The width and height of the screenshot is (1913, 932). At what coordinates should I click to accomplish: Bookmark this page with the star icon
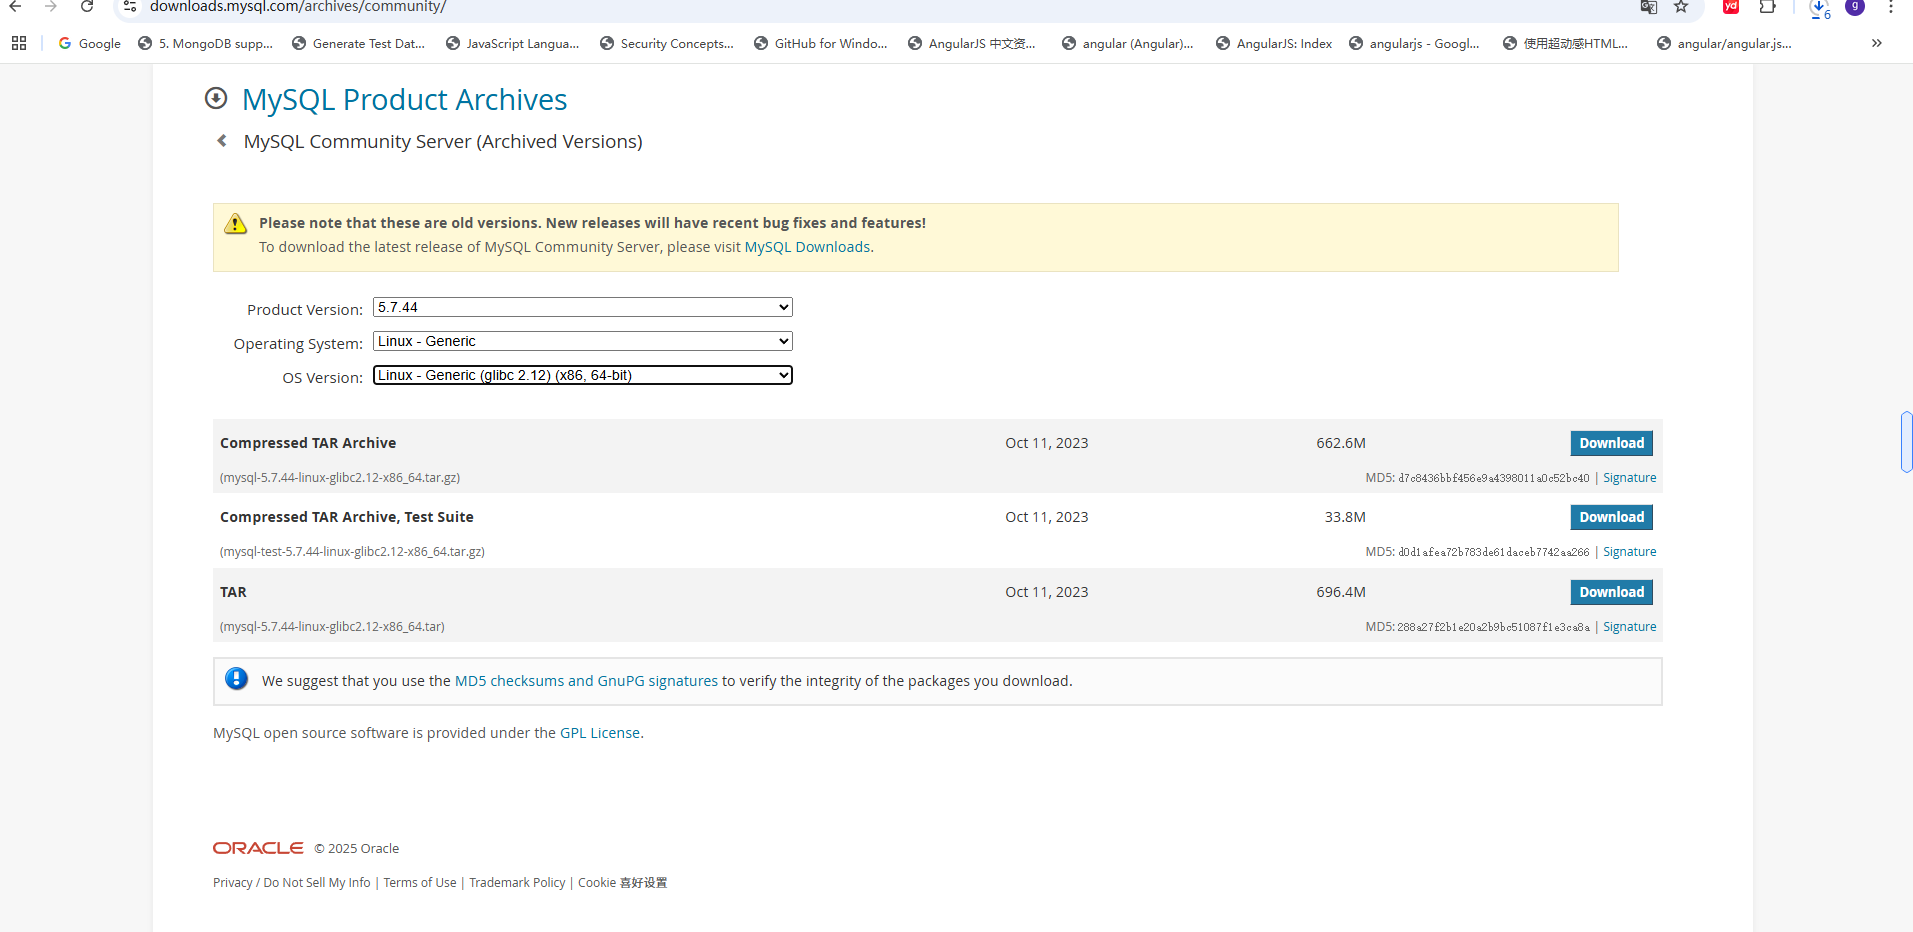1681,7
